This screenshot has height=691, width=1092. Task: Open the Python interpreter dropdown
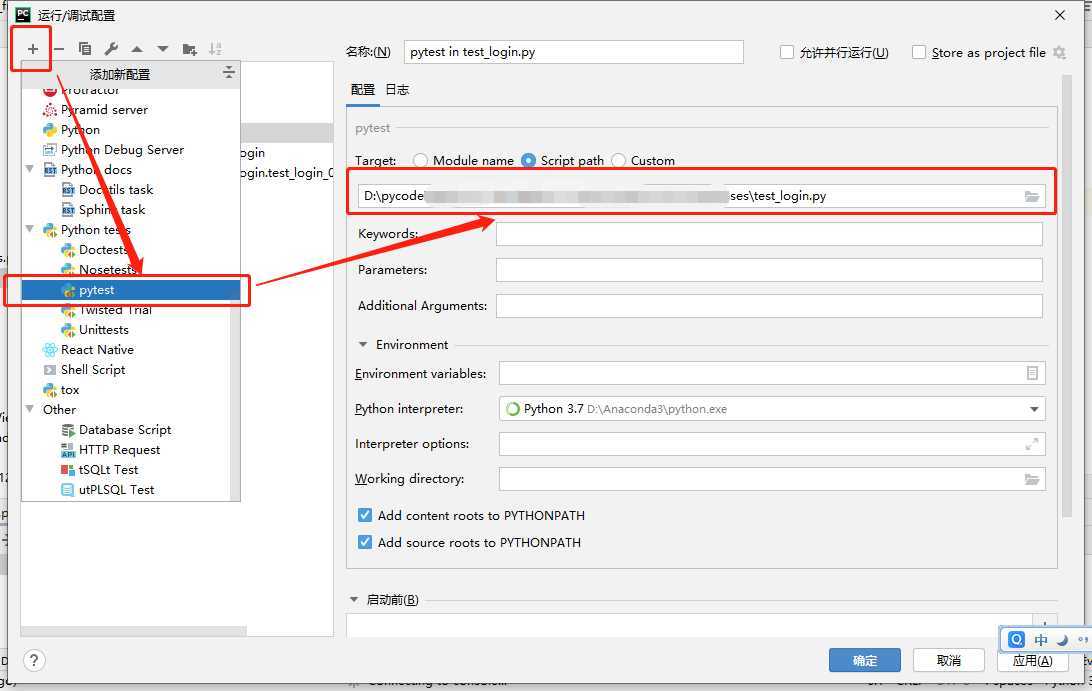(1034, 409)
